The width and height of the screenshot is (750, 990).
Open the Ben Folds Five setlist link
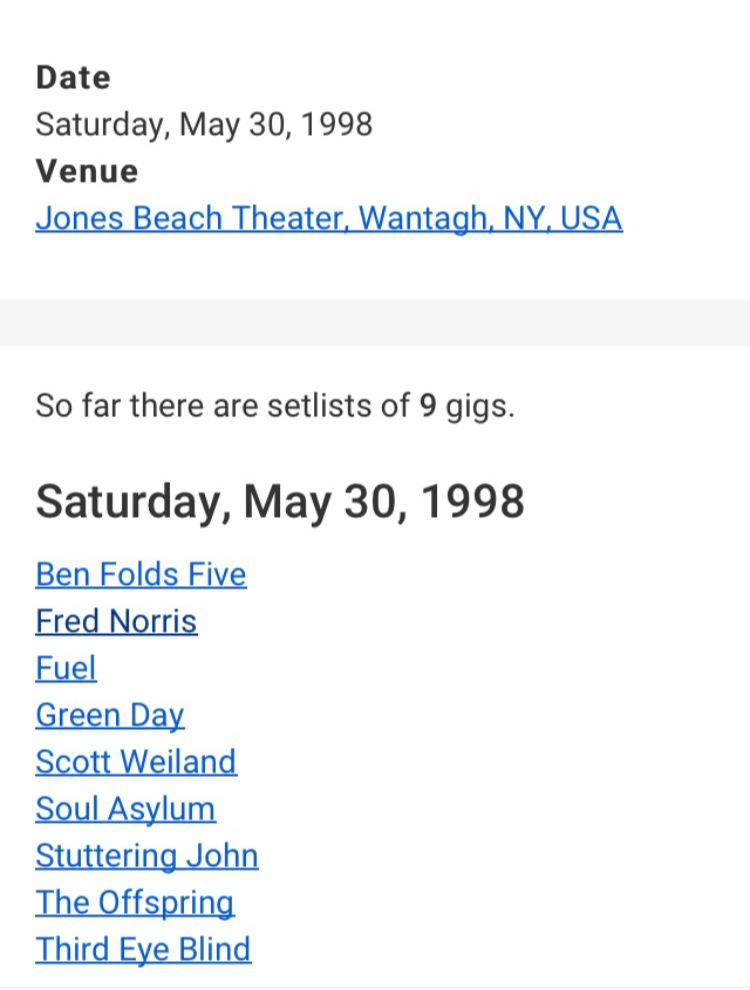tap(140, 575)
